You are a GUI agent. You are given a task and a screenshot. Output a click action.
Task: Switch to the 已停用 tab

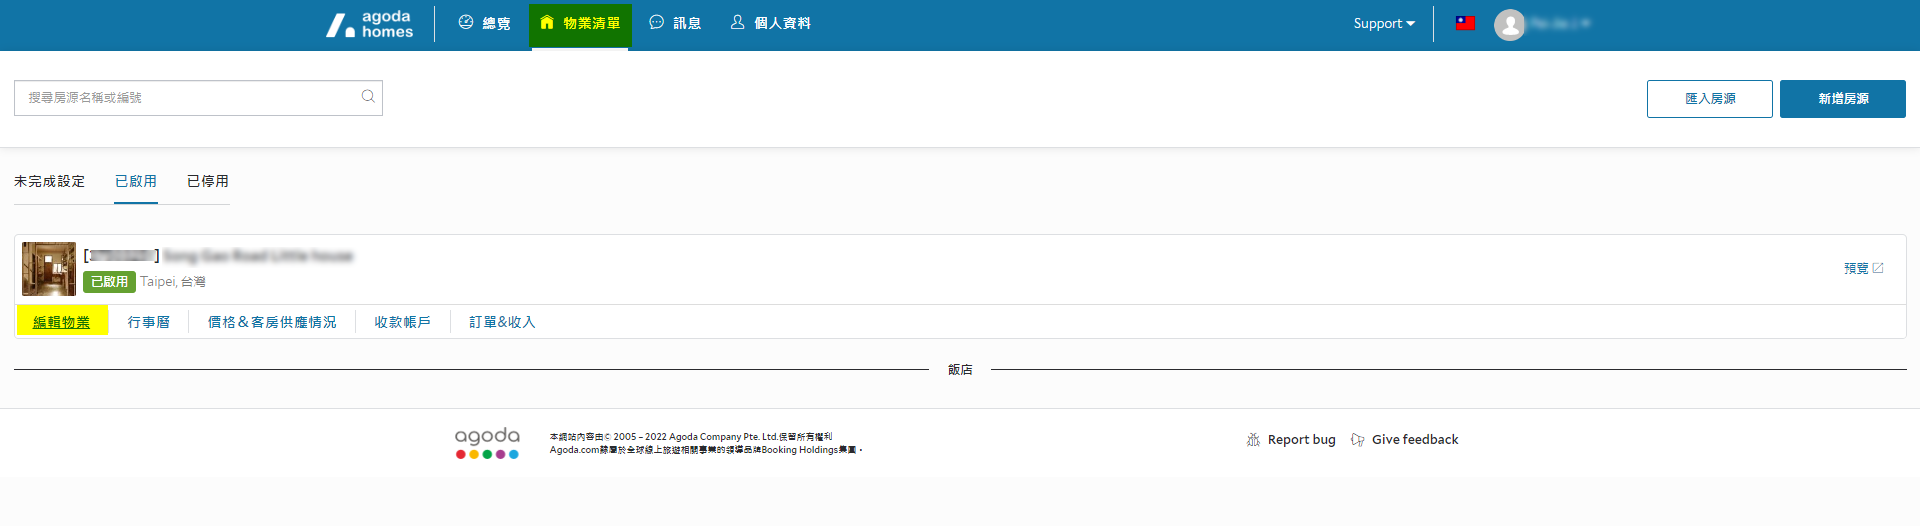click(208, 181)
